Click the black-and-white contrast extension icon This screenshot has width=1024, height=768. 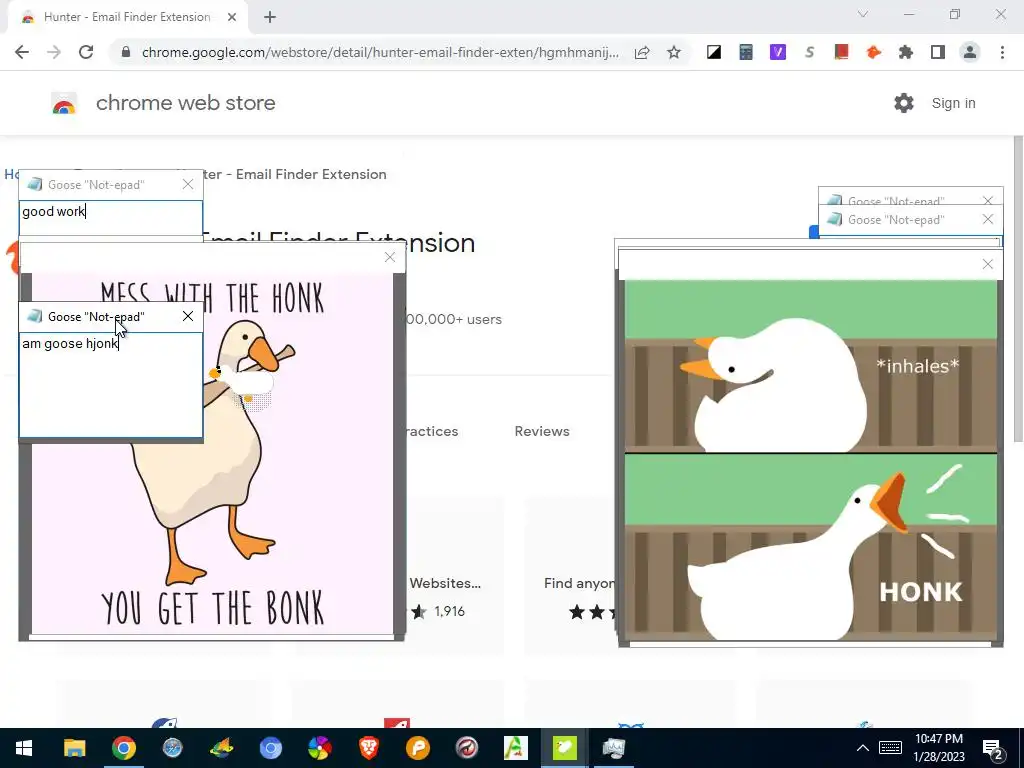[x=714, y=52]
